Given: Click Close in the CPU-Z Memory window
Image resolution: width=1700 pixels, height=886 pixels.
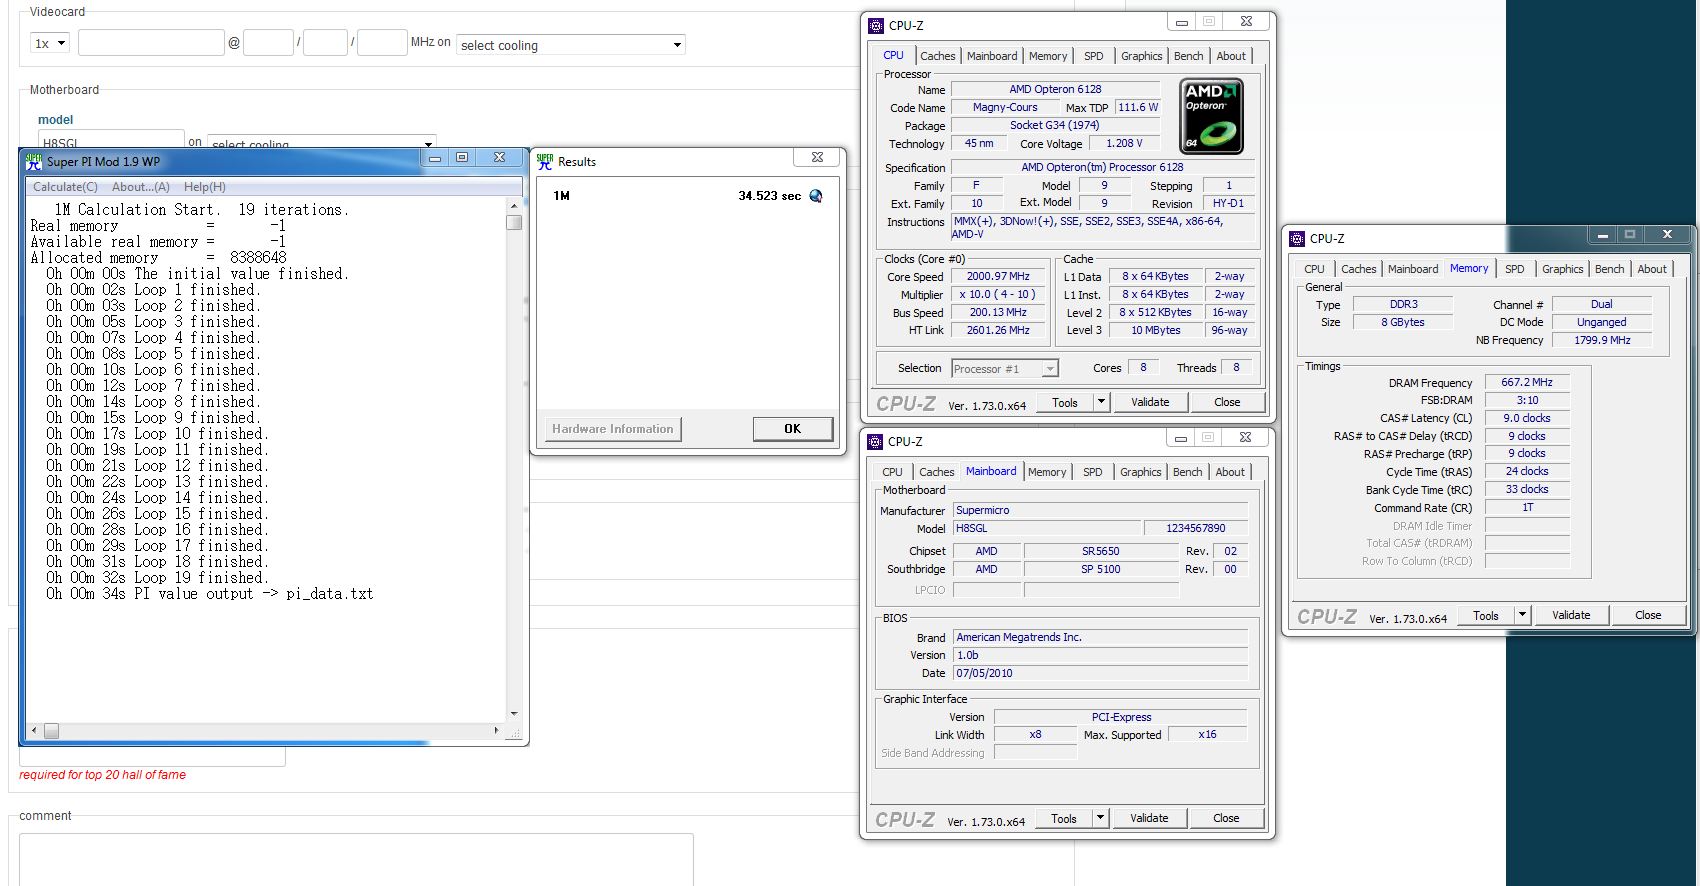Looking at the screenshot, I should (x=1648, y=615).
